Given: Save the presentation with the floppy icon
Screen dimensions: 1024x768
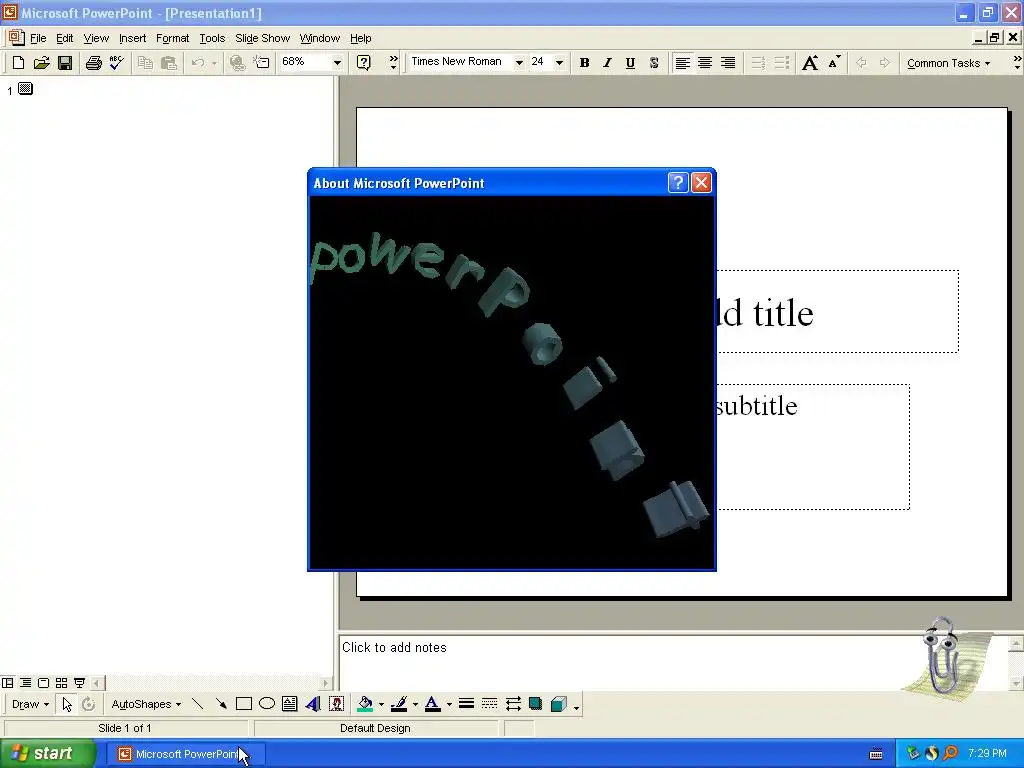Looking at the screenshot, I should tap(65, 63).
